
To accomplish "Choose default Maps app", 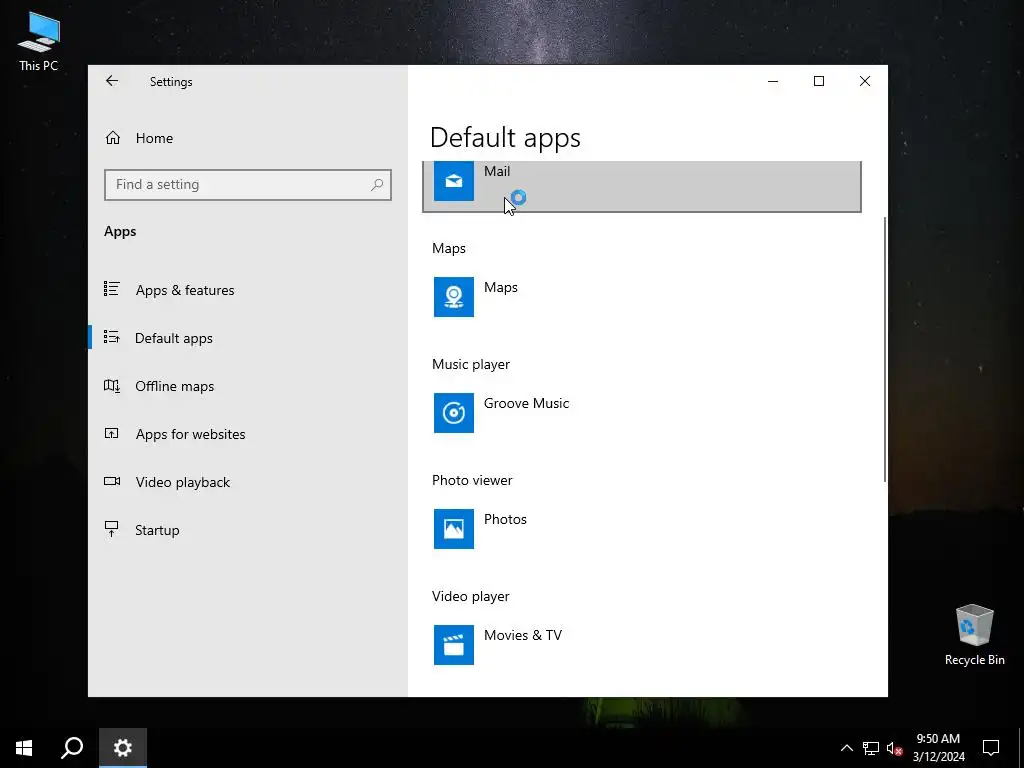I will pyautogui.click(x=642, y=297).
